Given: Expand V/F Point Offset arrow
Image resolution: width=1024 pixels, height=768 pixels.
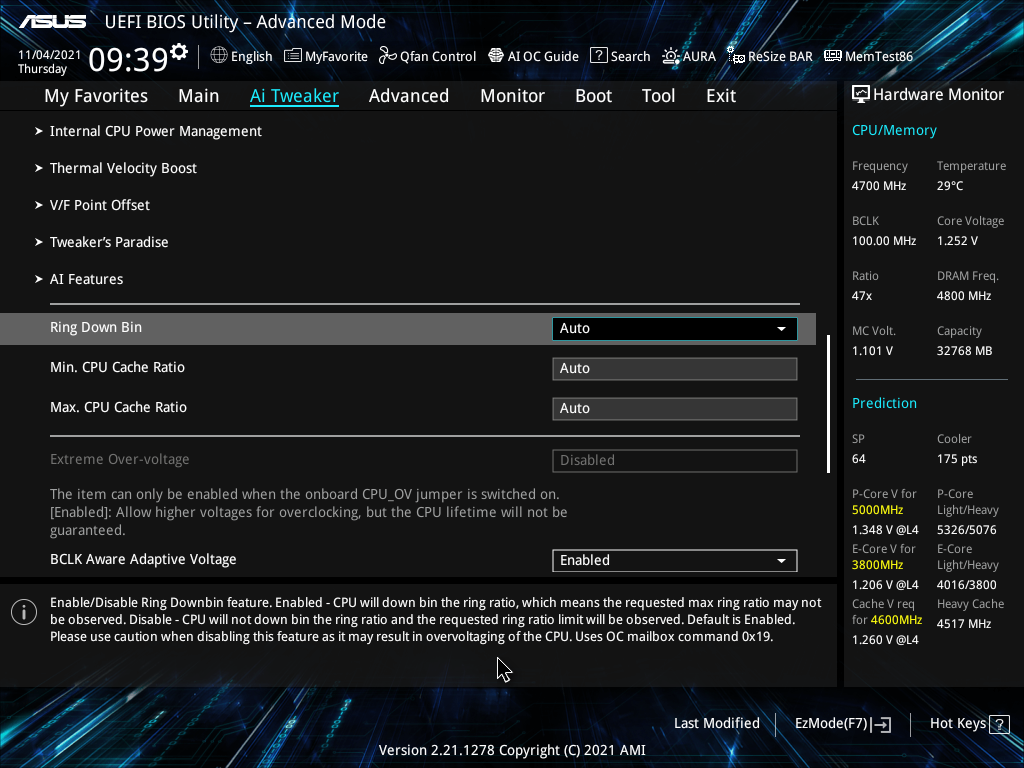Looking at the screenshot, I should click(39, 205).
